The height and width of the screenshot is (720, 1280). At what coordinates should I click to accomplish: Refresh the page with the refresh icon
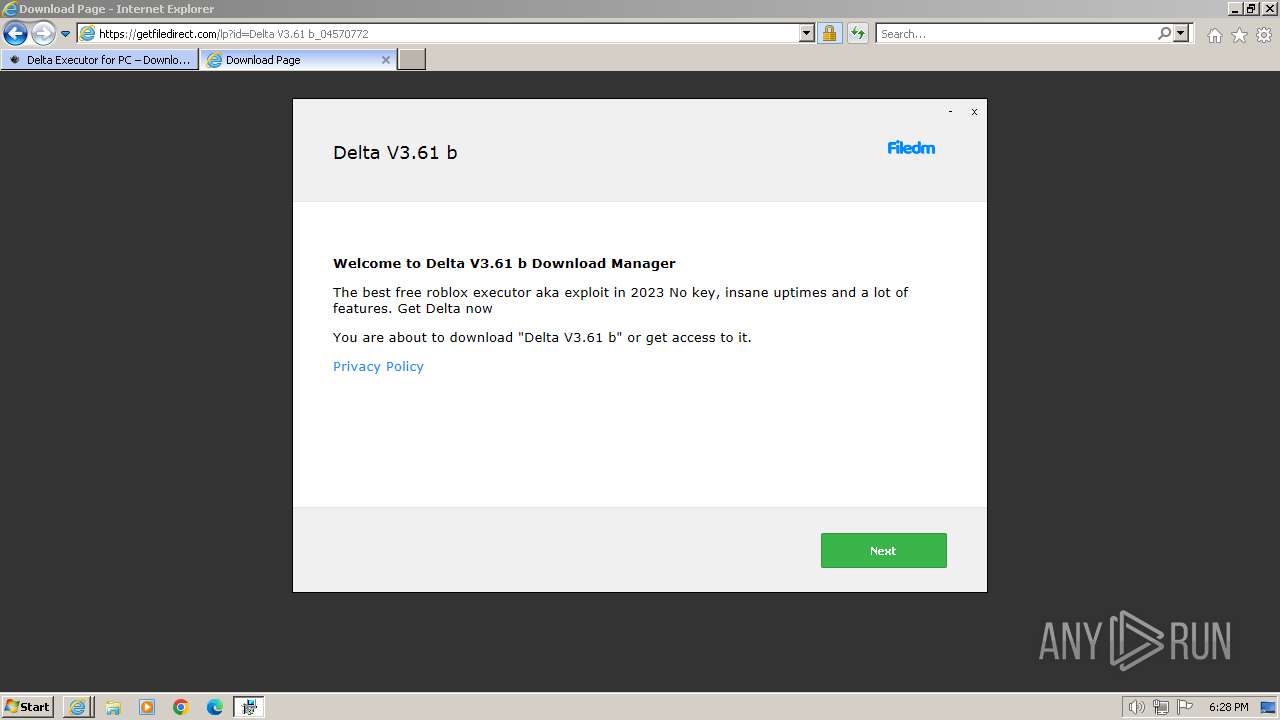858,34
